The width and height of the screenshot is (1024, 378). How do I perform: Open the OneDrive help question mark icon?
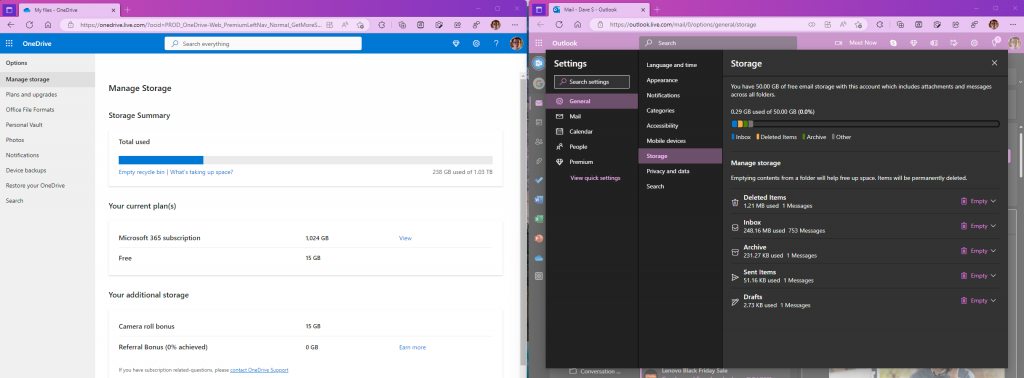point(496,44)
